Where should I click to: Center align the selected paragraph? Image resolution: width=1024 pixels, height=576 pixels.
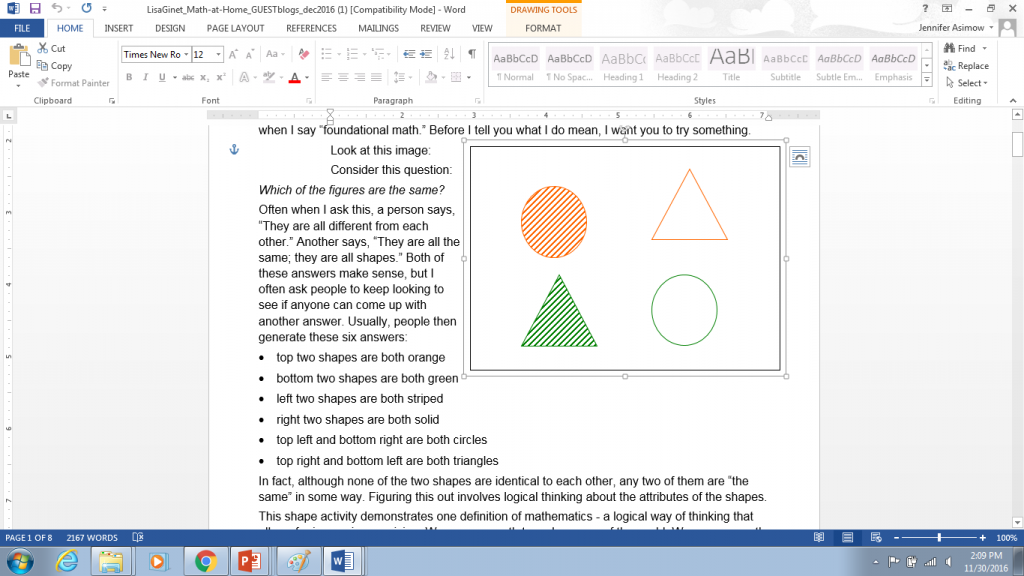tap(344, 76)
